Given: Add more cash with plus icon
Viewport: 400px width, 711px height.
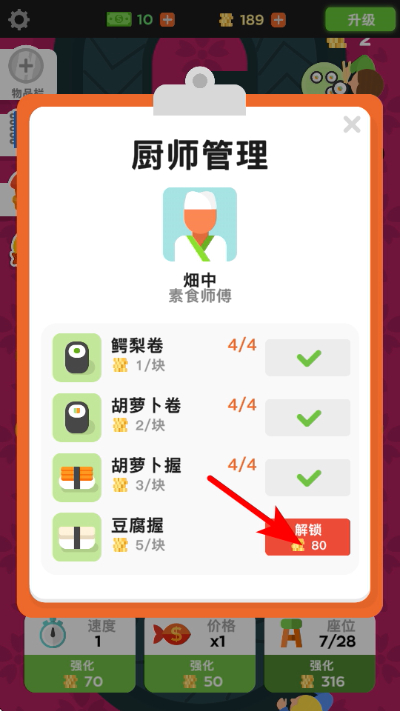Looking at the screenshot, I should click(x=167, y=19).
